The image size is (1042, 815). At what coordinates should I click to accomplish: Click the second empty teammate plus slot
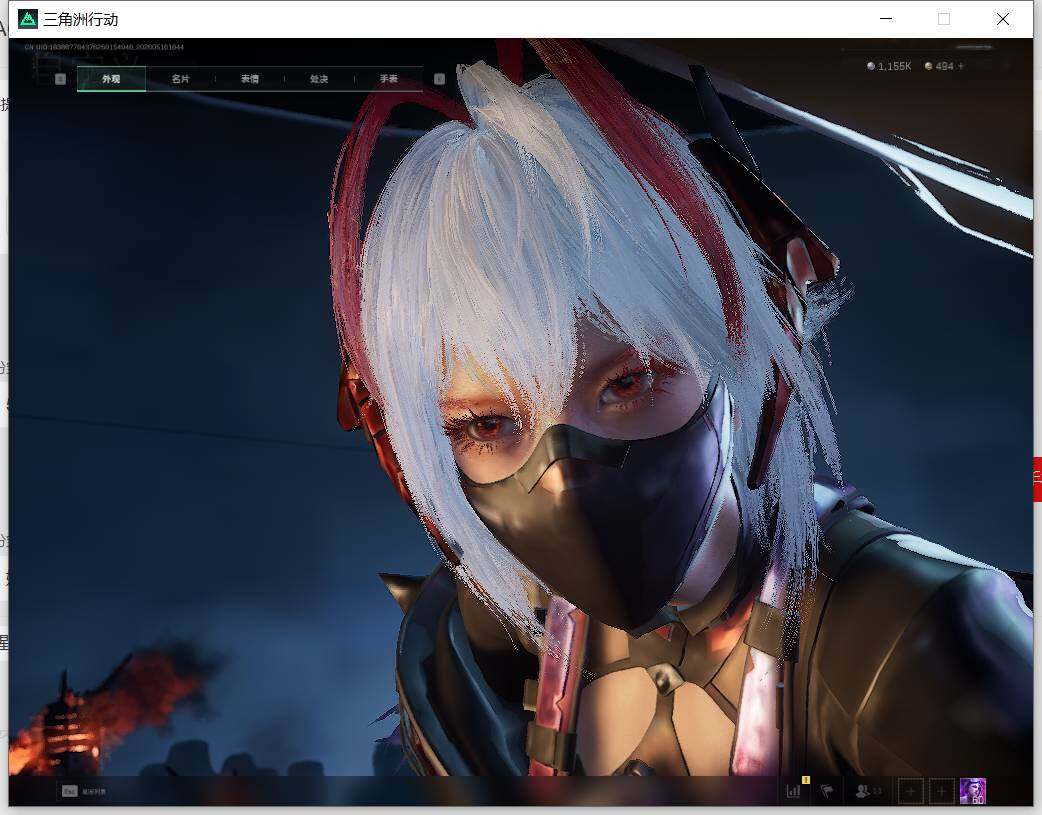[x=941, y=791]
